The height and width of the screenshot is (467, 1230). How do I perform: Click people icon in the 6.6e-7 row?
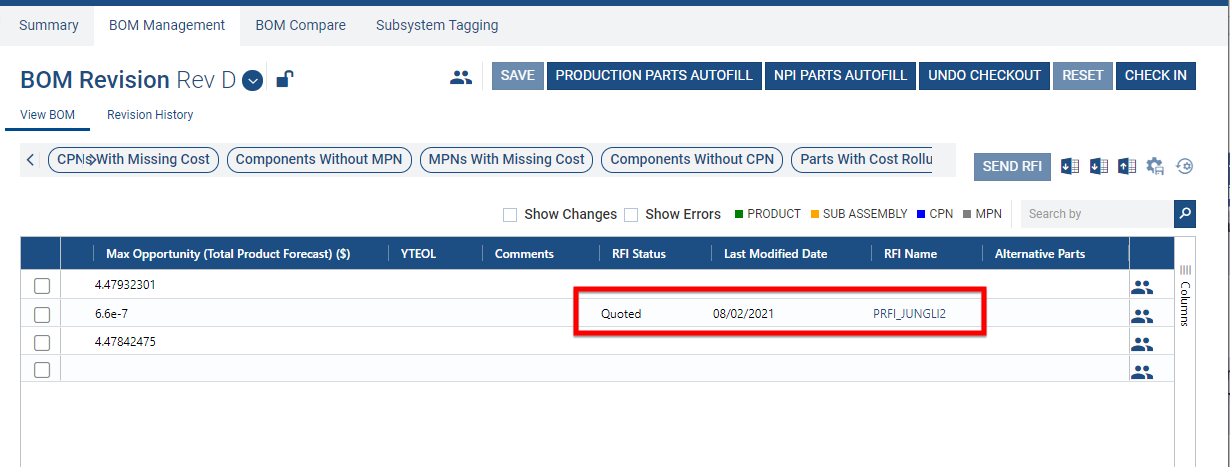point(1142,316)
